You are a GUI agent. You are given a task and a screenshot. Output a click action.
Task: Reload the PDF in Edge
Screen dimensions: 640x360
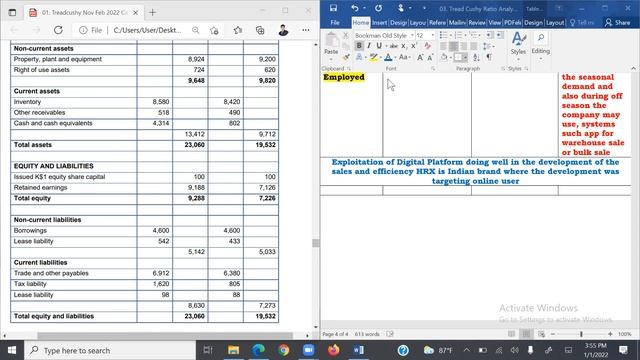pos(58,30)
